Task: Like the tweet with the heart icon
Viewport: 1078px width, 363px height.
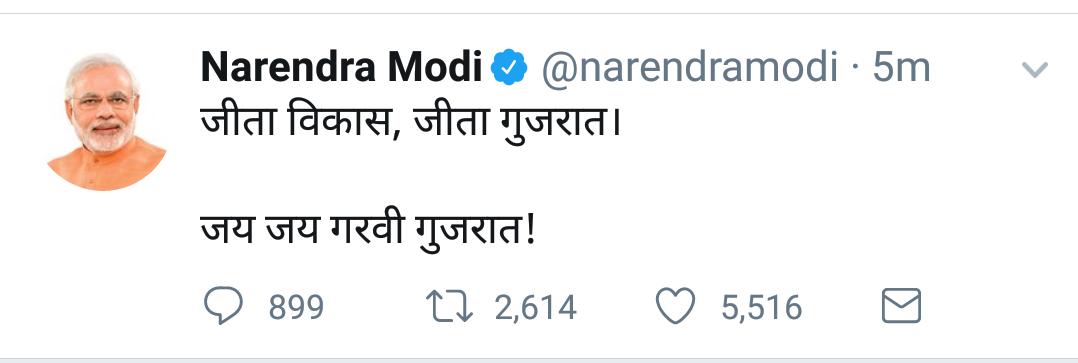Action: click(675, 307)
